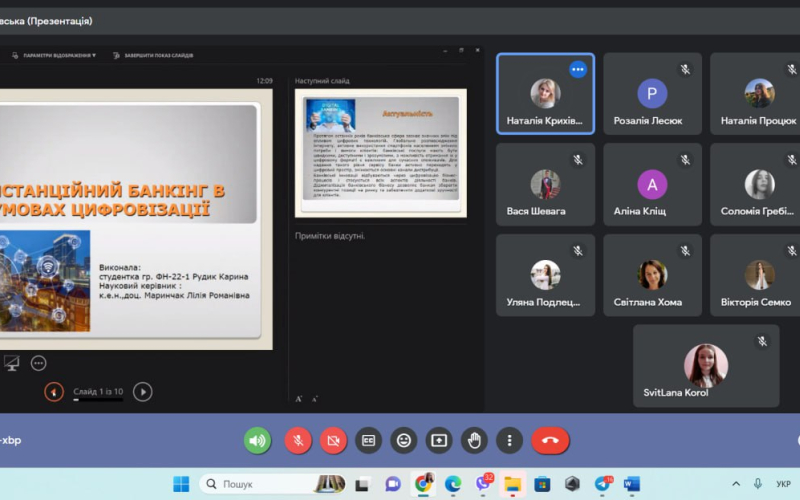Image resolution: width=800 pixels, height=500 pixels.
Task: Click the microphone icon in system tray
Action: [x=758, y=484]
